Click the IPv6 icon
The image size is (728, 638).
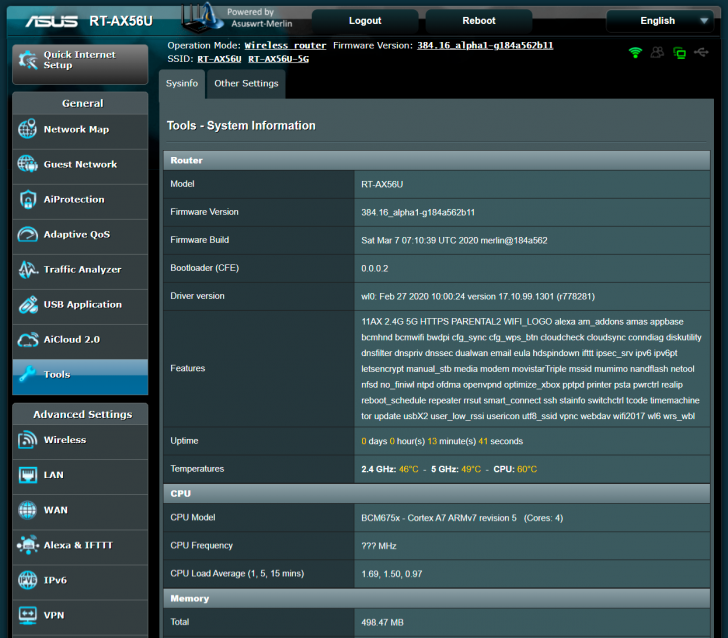coord(27,580)
